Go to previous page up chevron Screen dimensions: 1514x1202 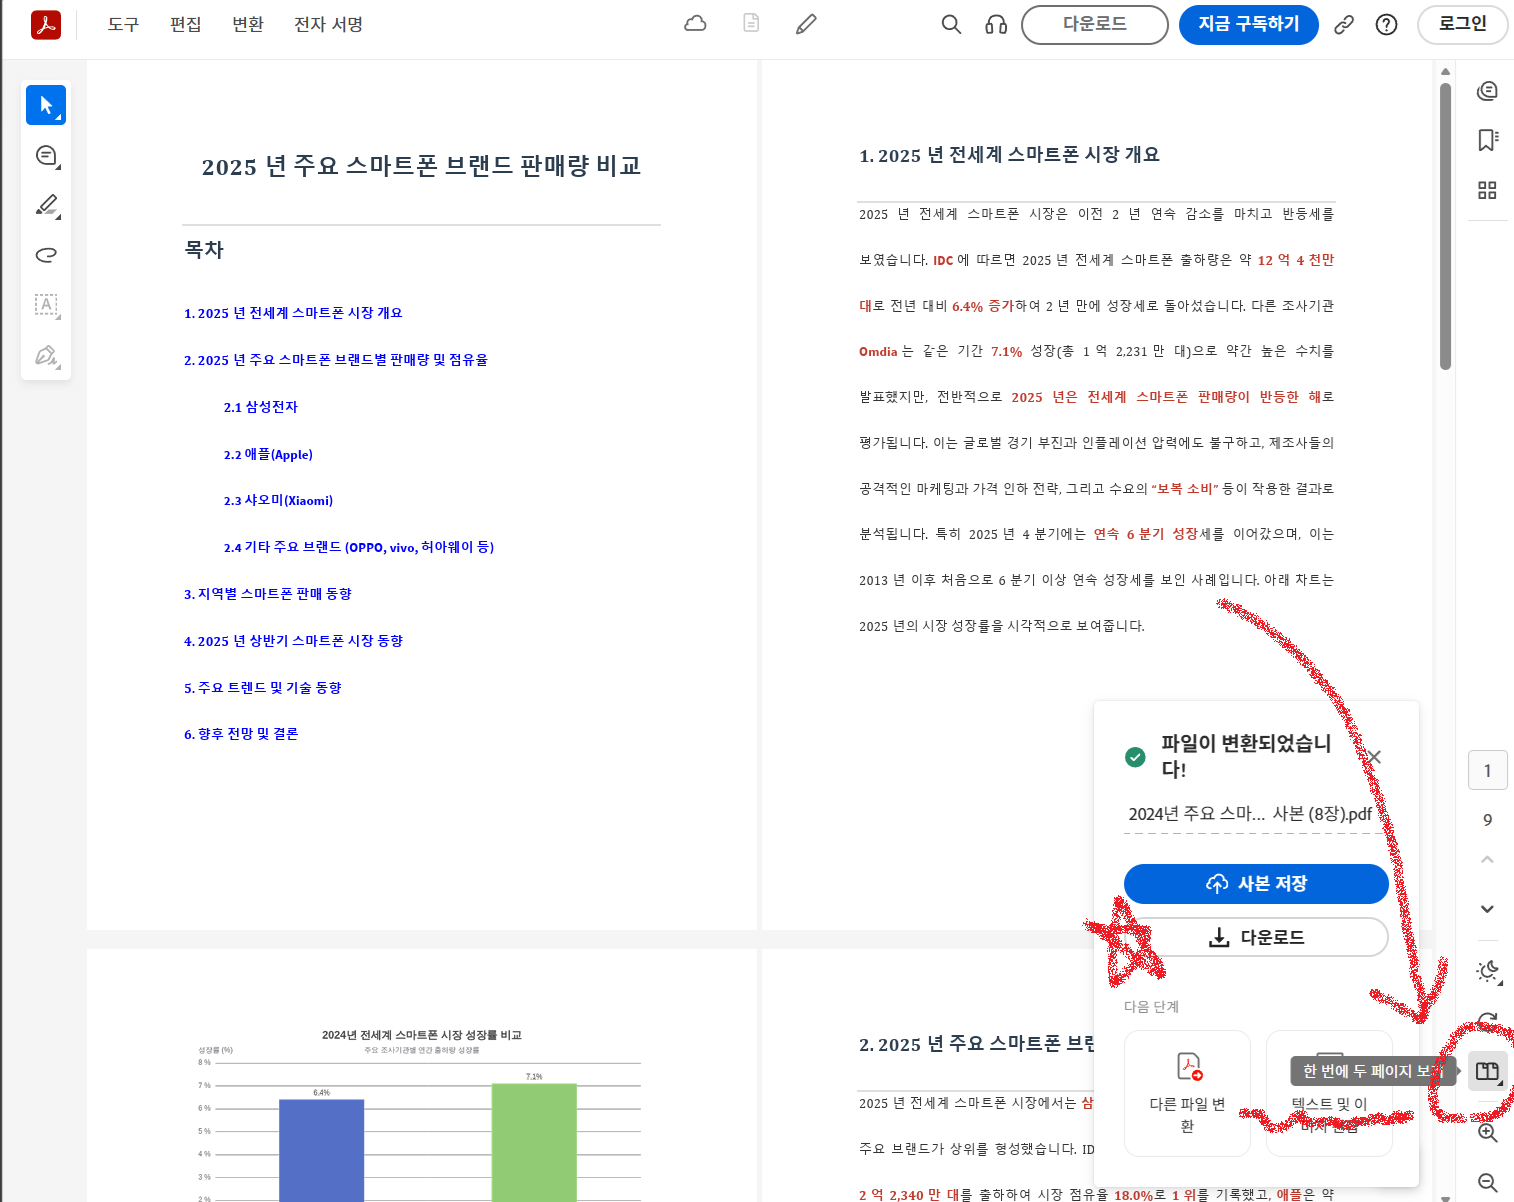1488,860
